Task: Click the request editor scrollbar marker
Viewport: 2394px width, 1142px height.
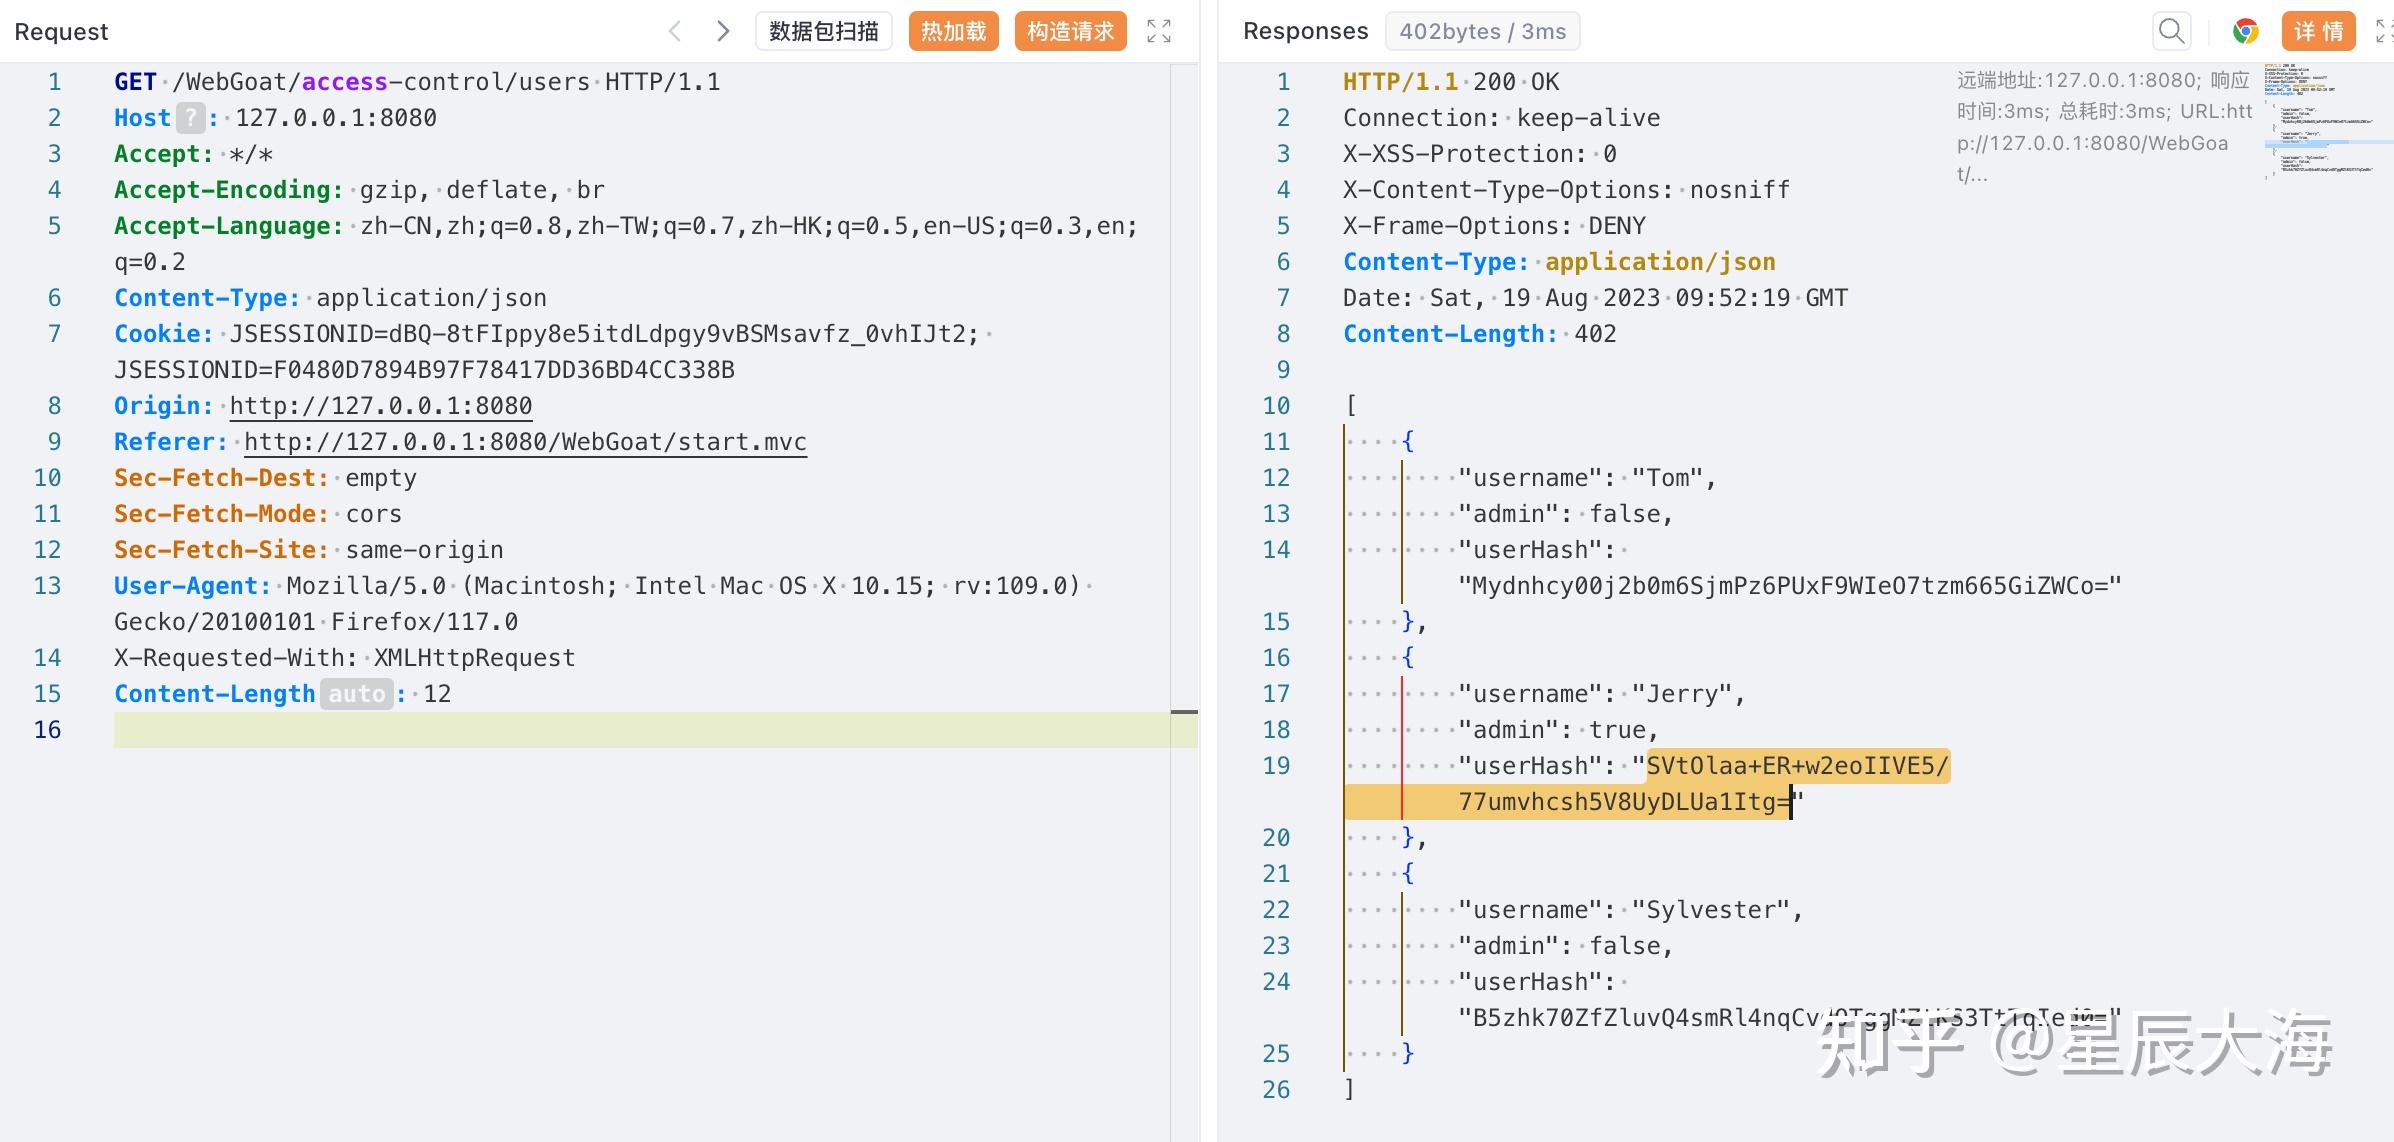Action: tap(1184, 712)
